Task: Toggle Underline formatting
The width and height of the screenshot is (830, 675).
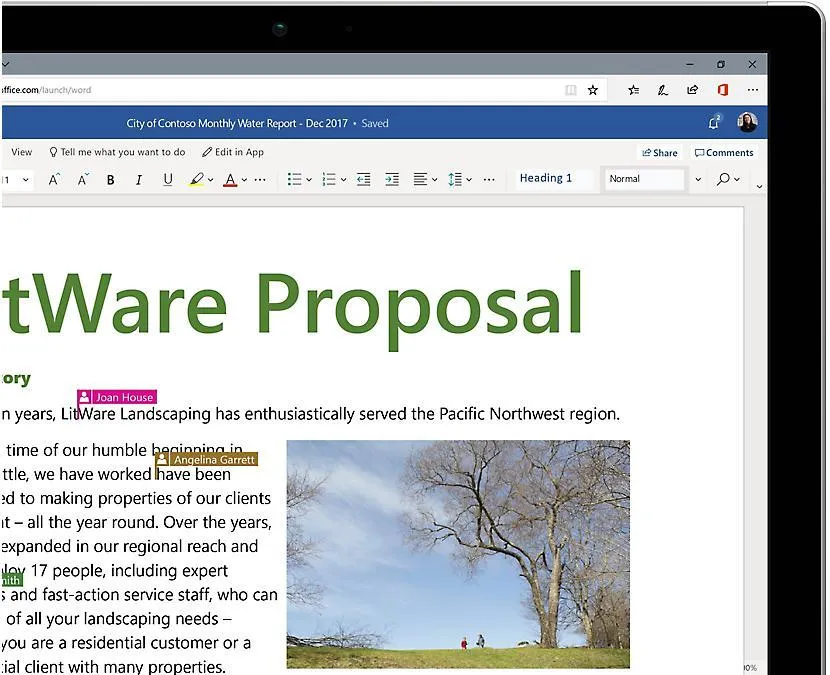Action: (168, 179)
